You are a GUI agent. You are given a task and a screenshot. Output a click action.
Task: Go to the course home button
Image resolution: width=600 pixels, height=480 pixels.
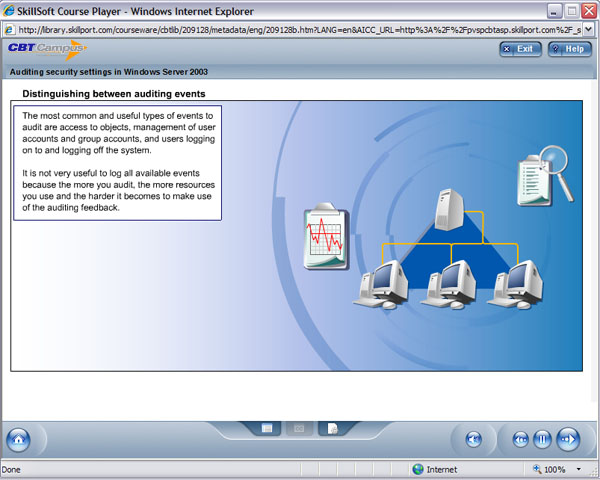click(x=19, y=440)
